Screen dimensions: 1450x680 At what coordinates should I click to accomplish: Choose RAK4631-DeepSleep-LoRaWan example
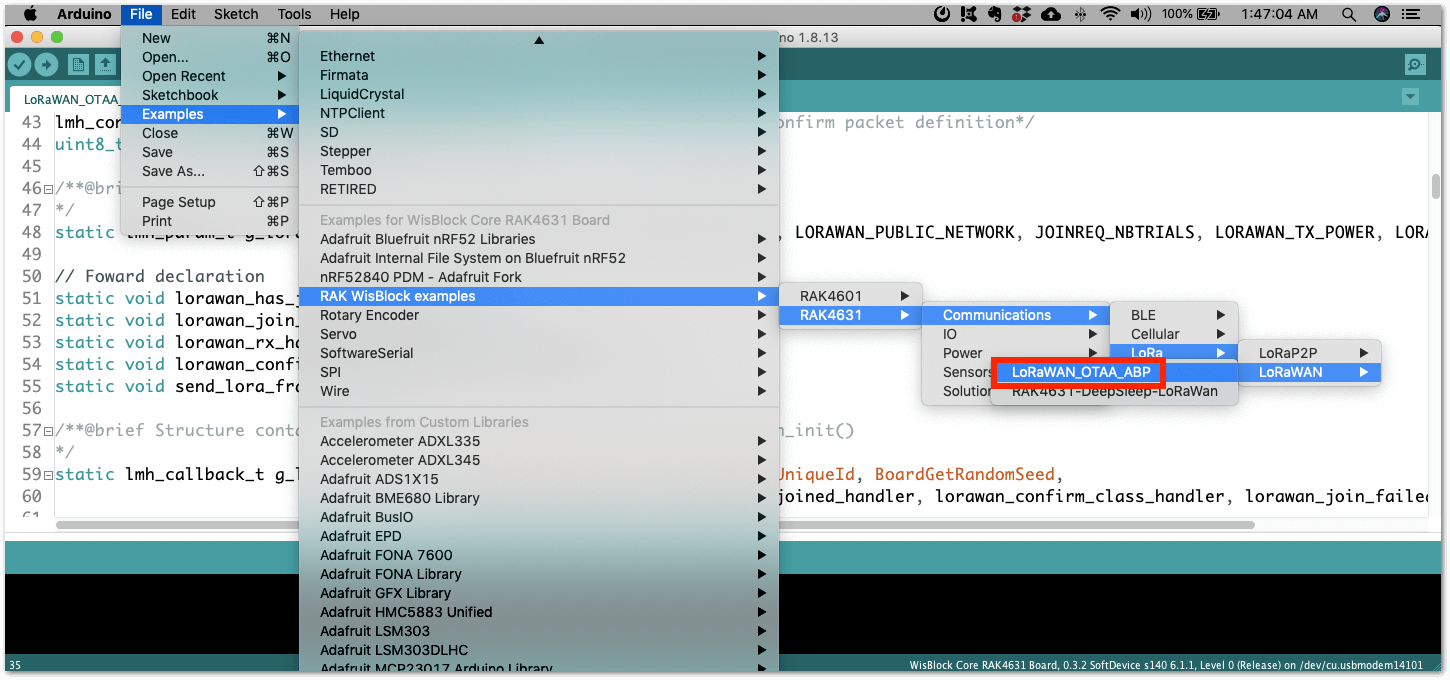pos(1114,392)
